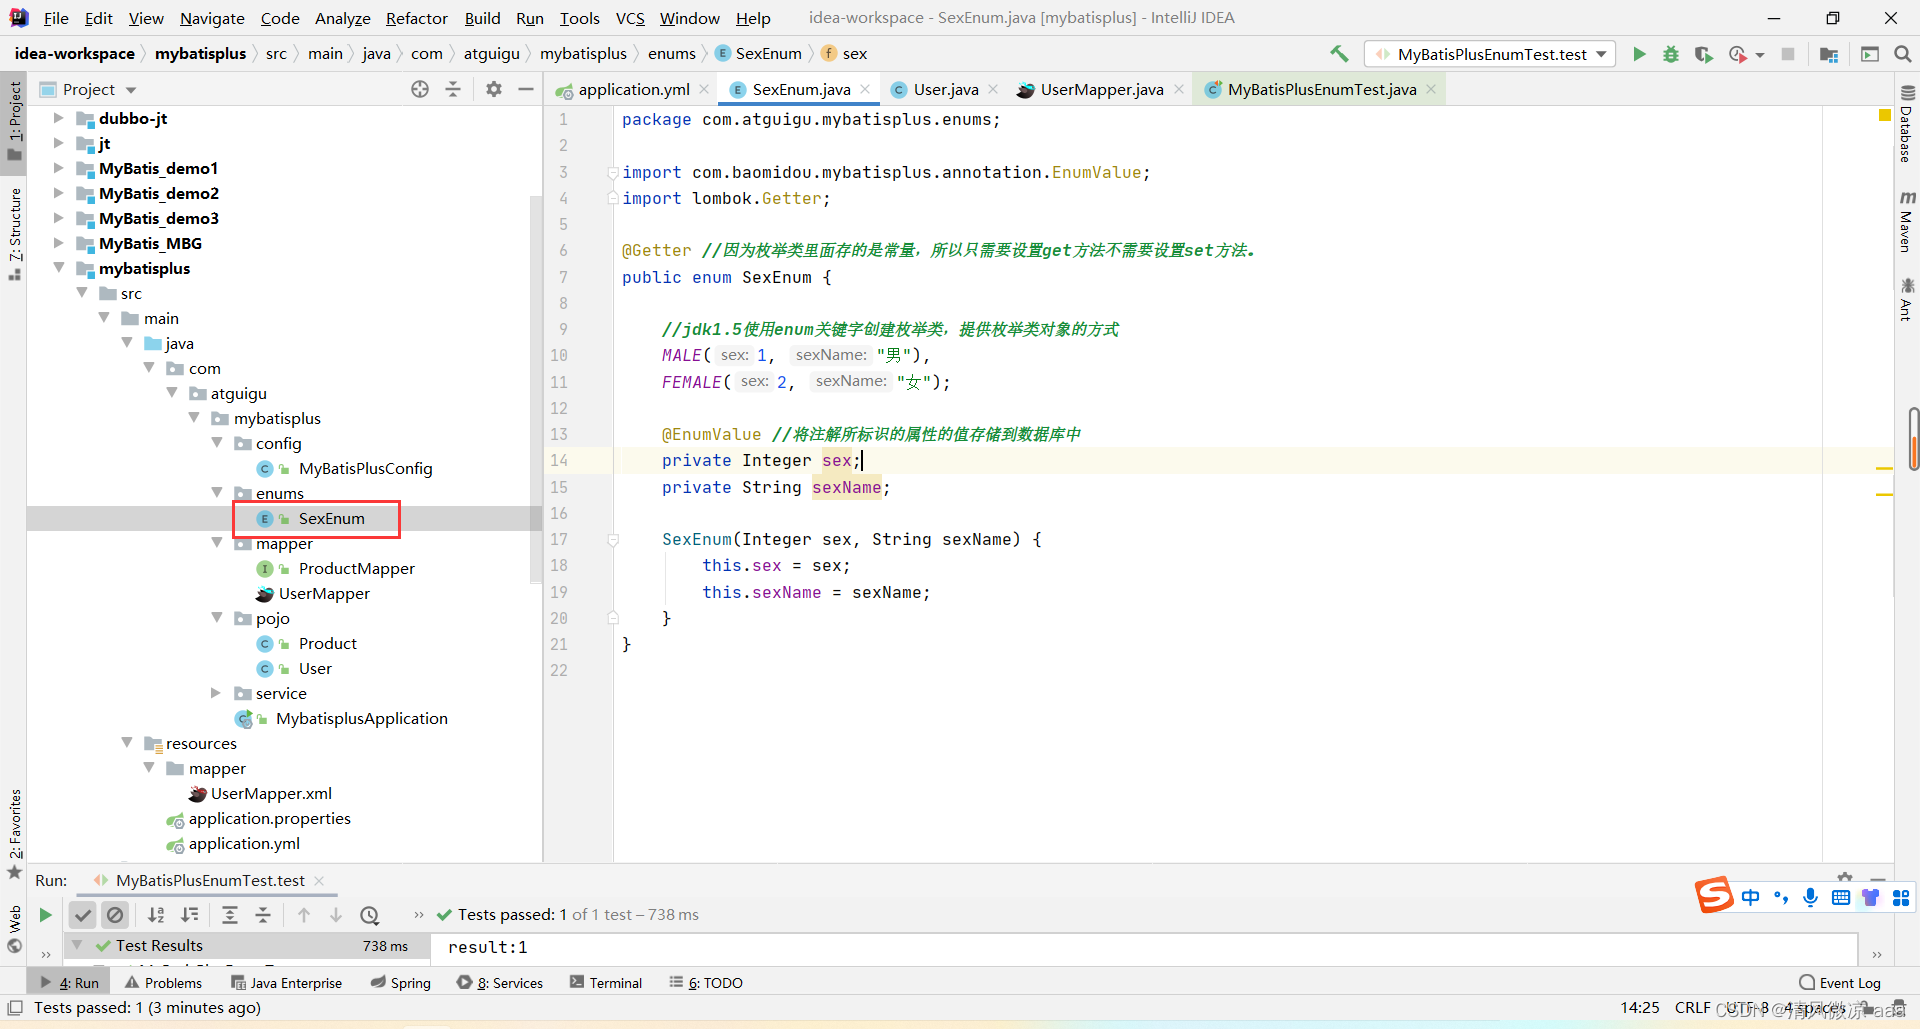Toggle show ignored tests button
This screenshot has width=1920, height=1029.
(x=116, y=915)
